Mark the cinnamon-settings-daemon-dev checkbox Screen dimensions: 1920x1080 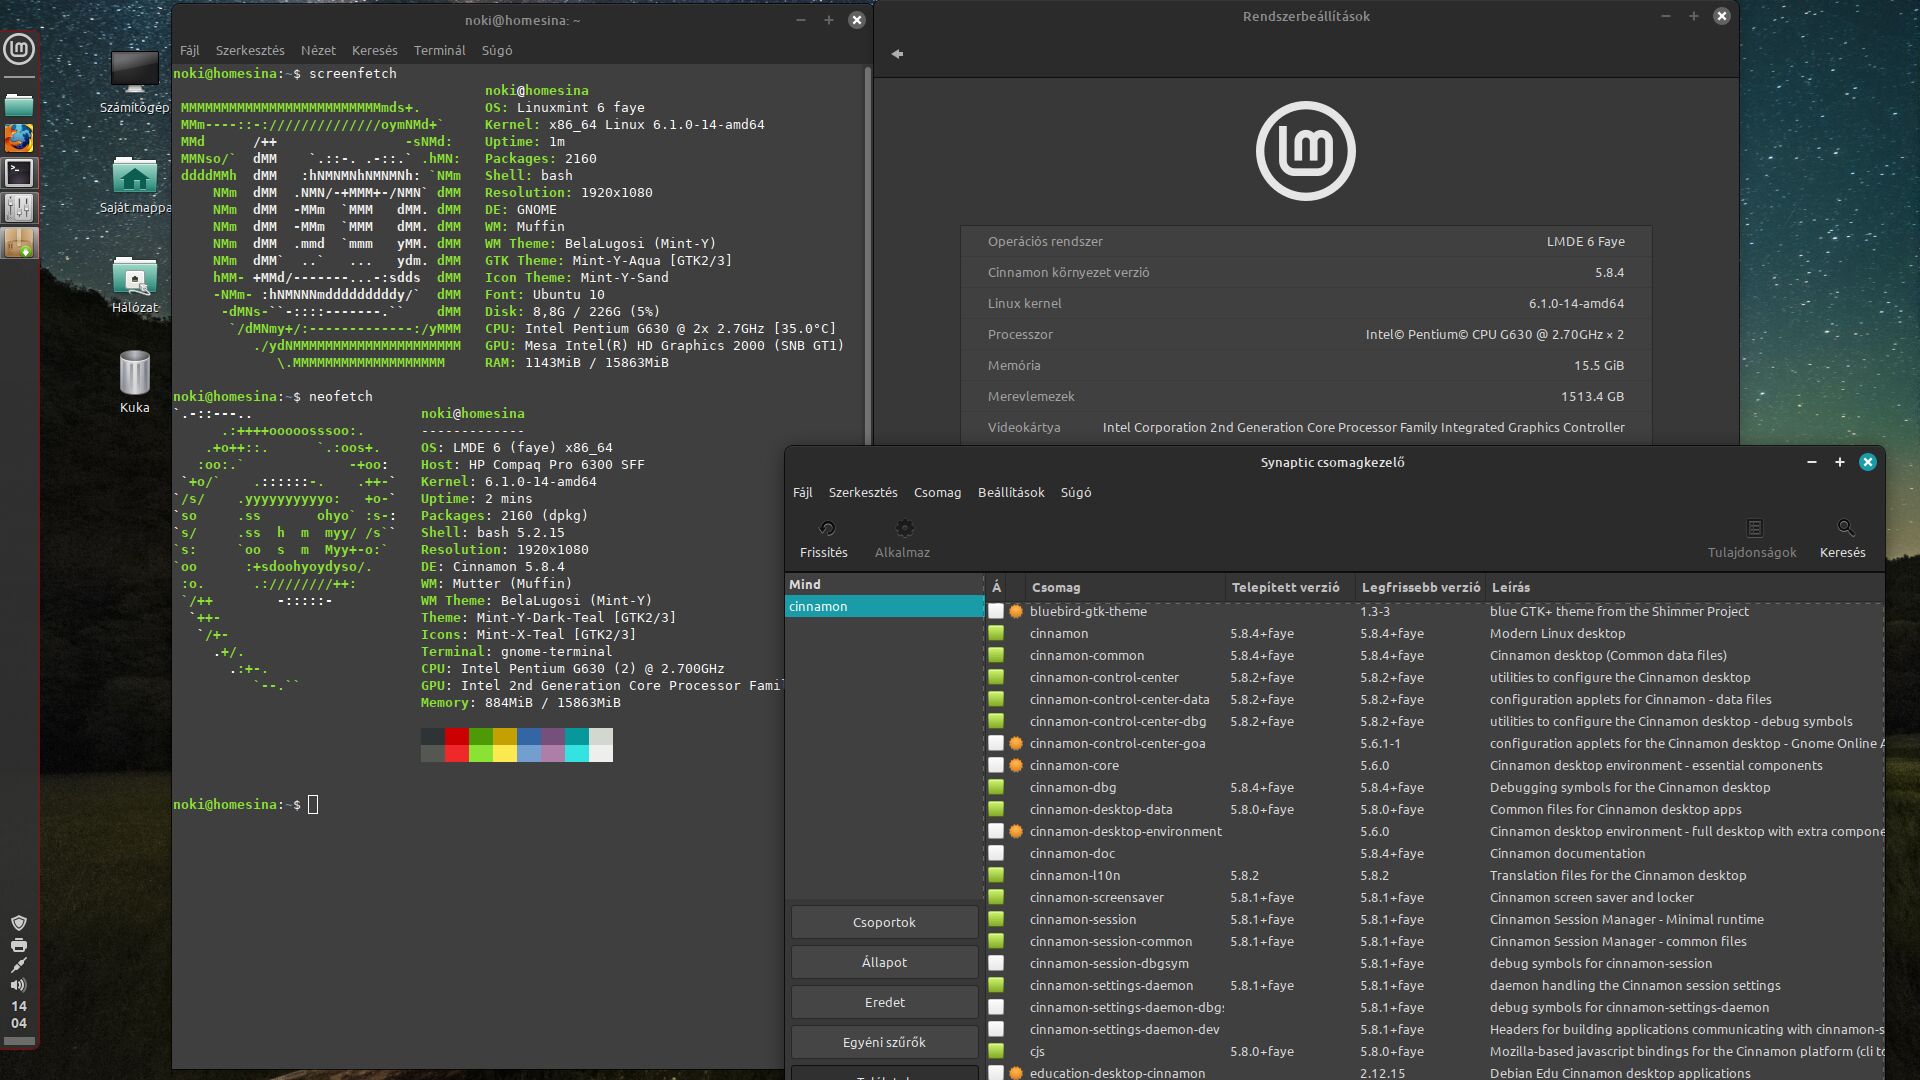click(x=996, y=1029)
